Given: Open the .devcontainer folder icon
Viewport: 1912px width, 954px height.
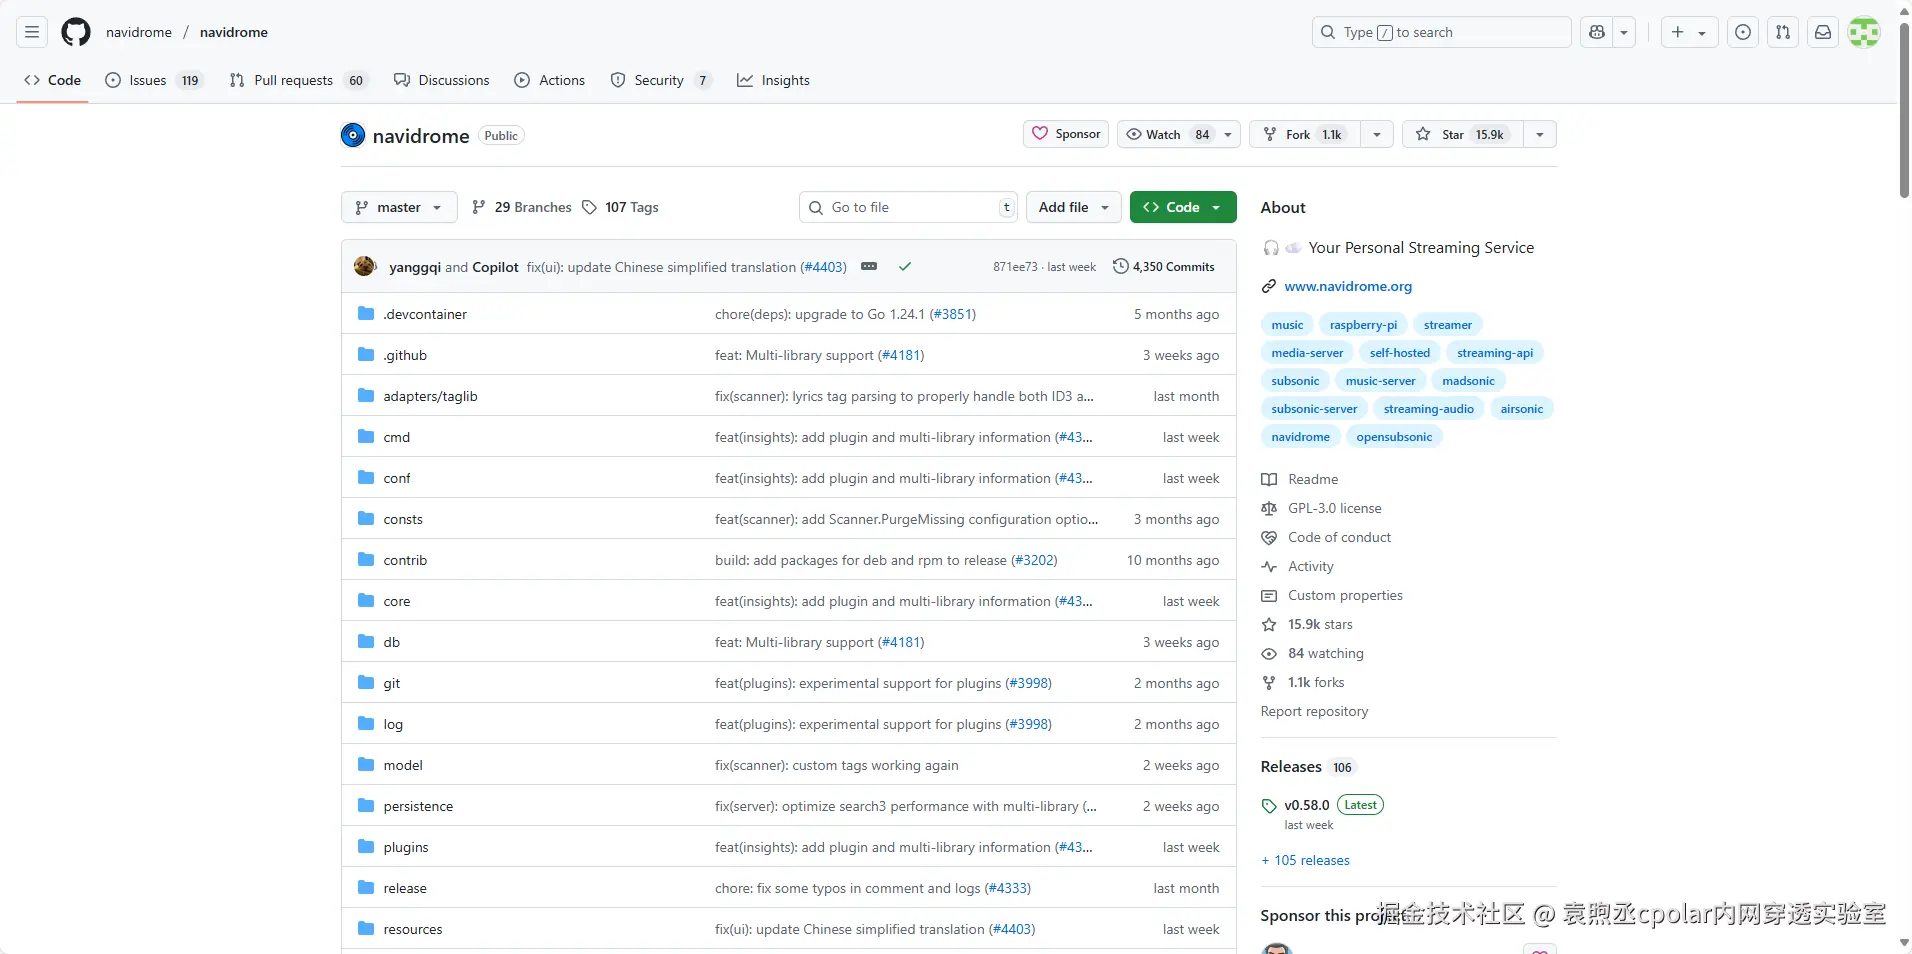Looking at the screenshot, I should [366, 314].
